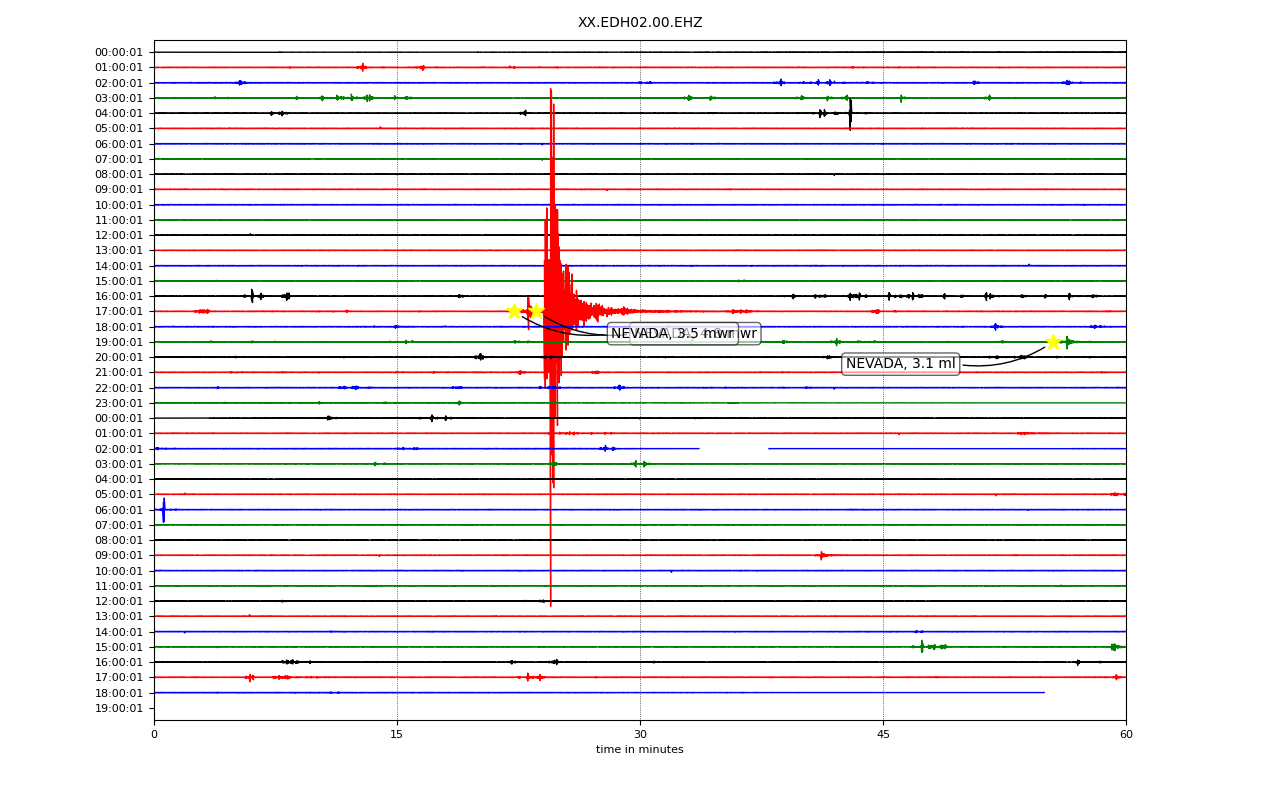The height and width of the screenshot is (800, 1280).
Task: Click the yellow star beside the 3.1 ml event
Action: [1053, 342]
